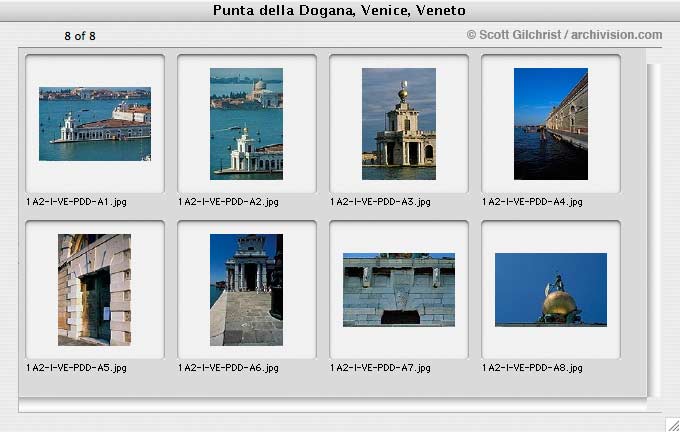Viewport: 680px width, 432px height.
Task: Click the window resize grip corner
Action: point(673,425)
